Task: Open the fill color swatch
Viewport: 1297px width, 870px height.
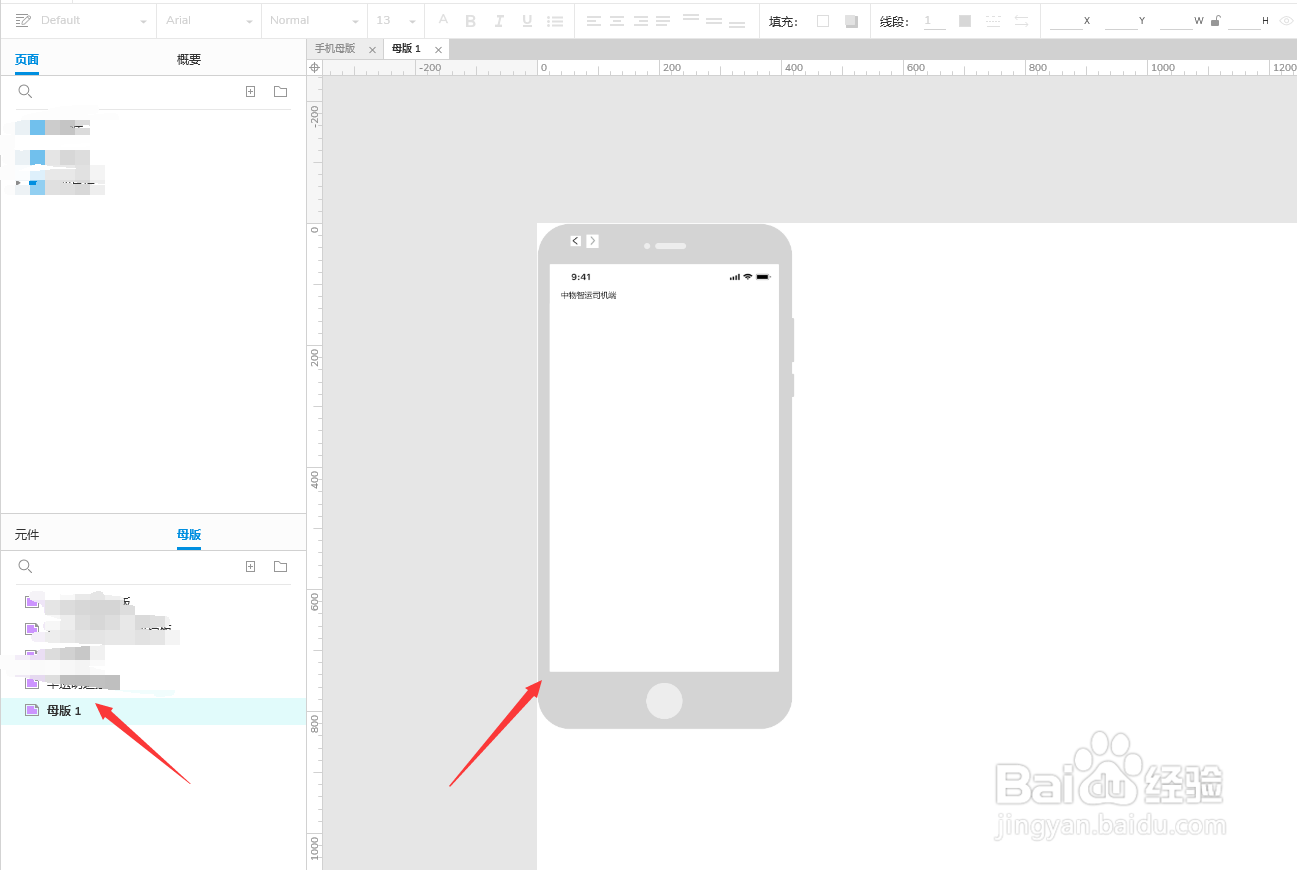Action: (x=823, y=21)
